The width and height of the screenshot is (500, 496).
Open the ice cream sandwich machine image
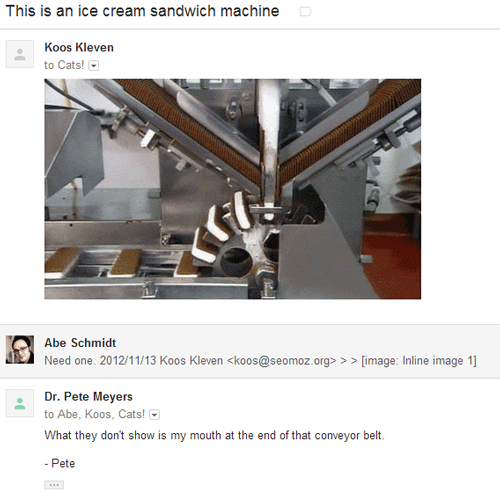(x=232, y=189)
